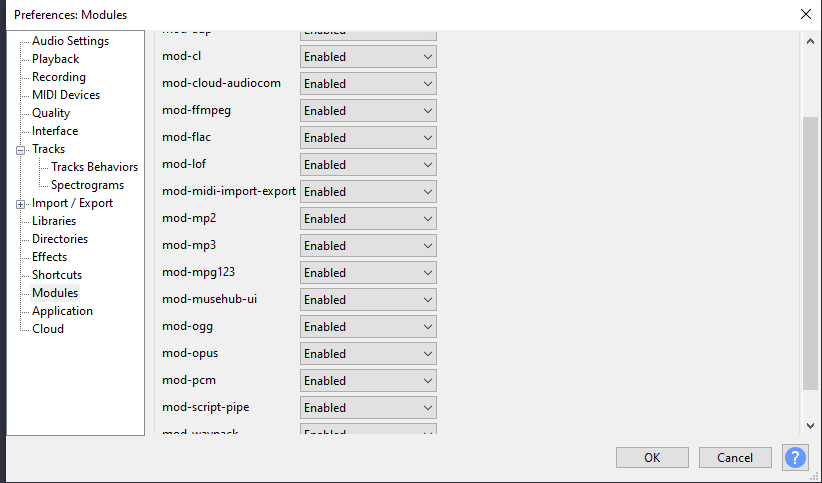Click the scrollbar up arrow
The height and width of the screenshot is (483, 822).
(x=810, y=39)
